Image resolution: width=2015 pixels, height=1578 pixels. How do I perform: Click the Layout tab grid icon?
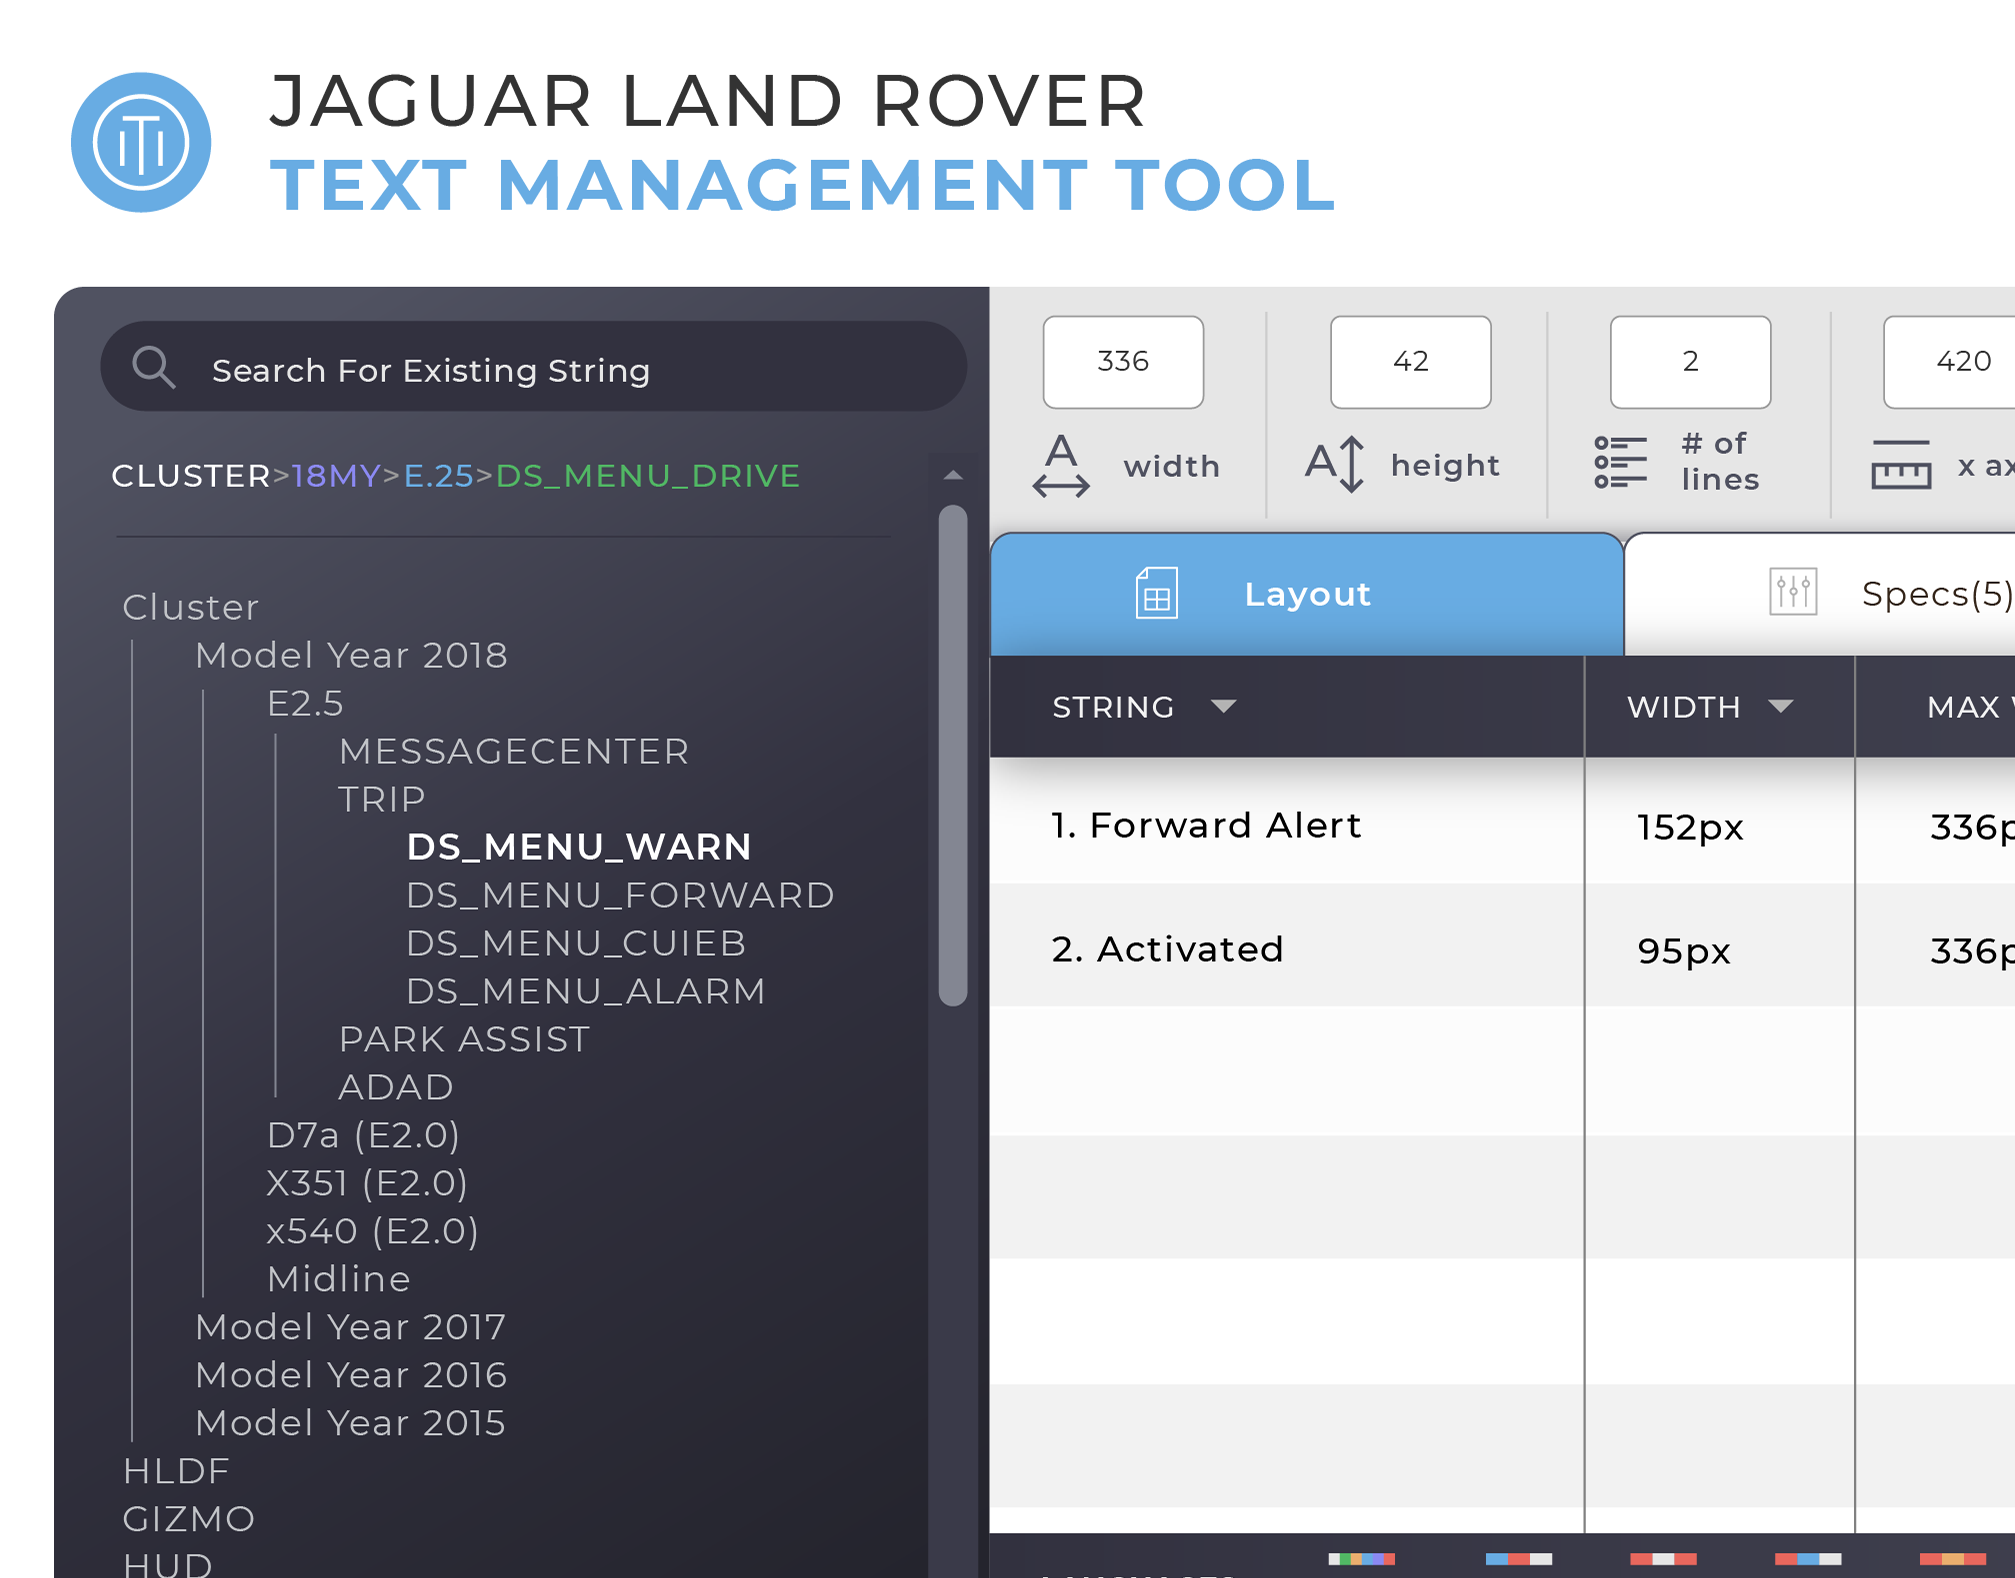point(1157,594)
